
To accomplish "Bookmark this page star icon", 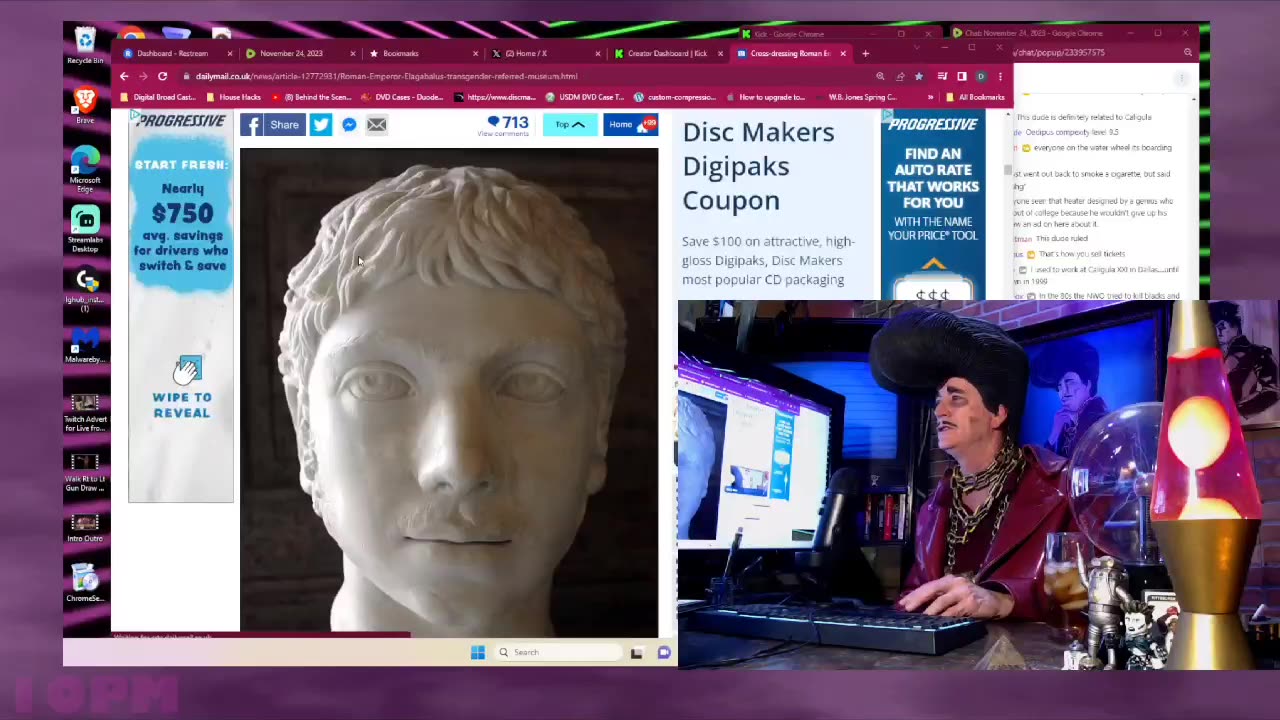I will click(918, 76).
